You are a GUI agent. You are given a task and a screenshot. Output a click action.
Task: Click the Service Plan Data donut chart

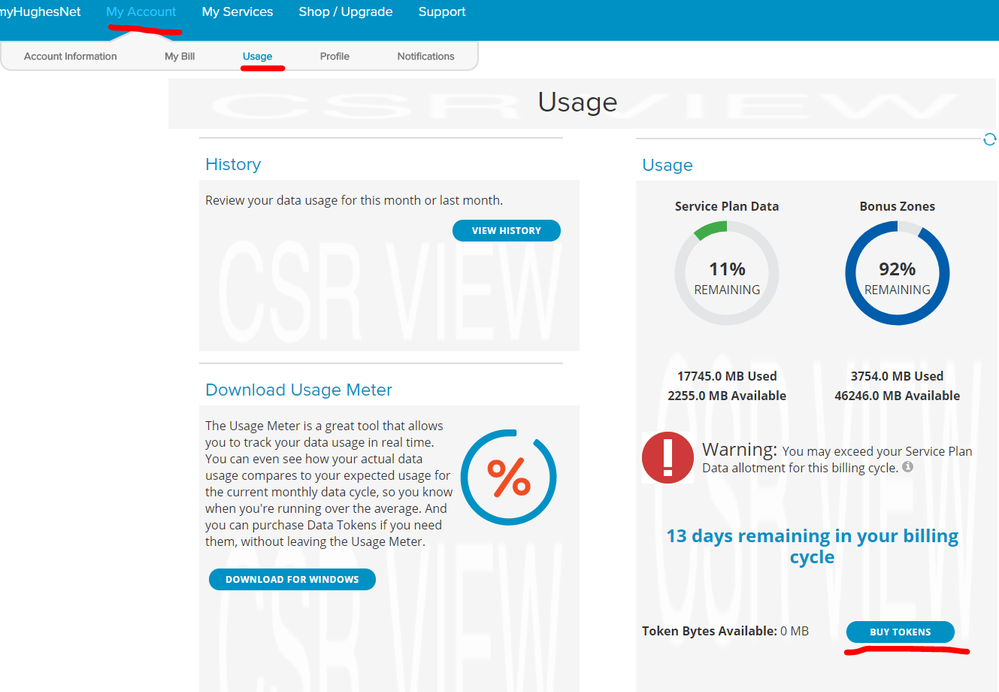(727, 273)
